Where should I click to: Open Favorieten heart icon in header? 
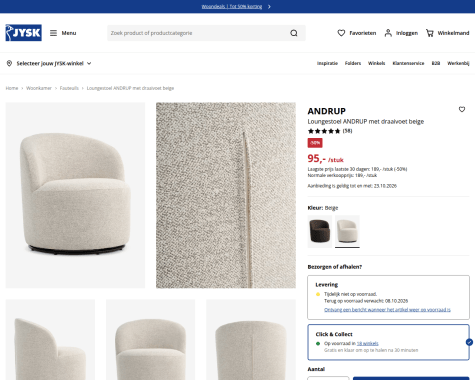pyautogui.click(x=341, y=33)
